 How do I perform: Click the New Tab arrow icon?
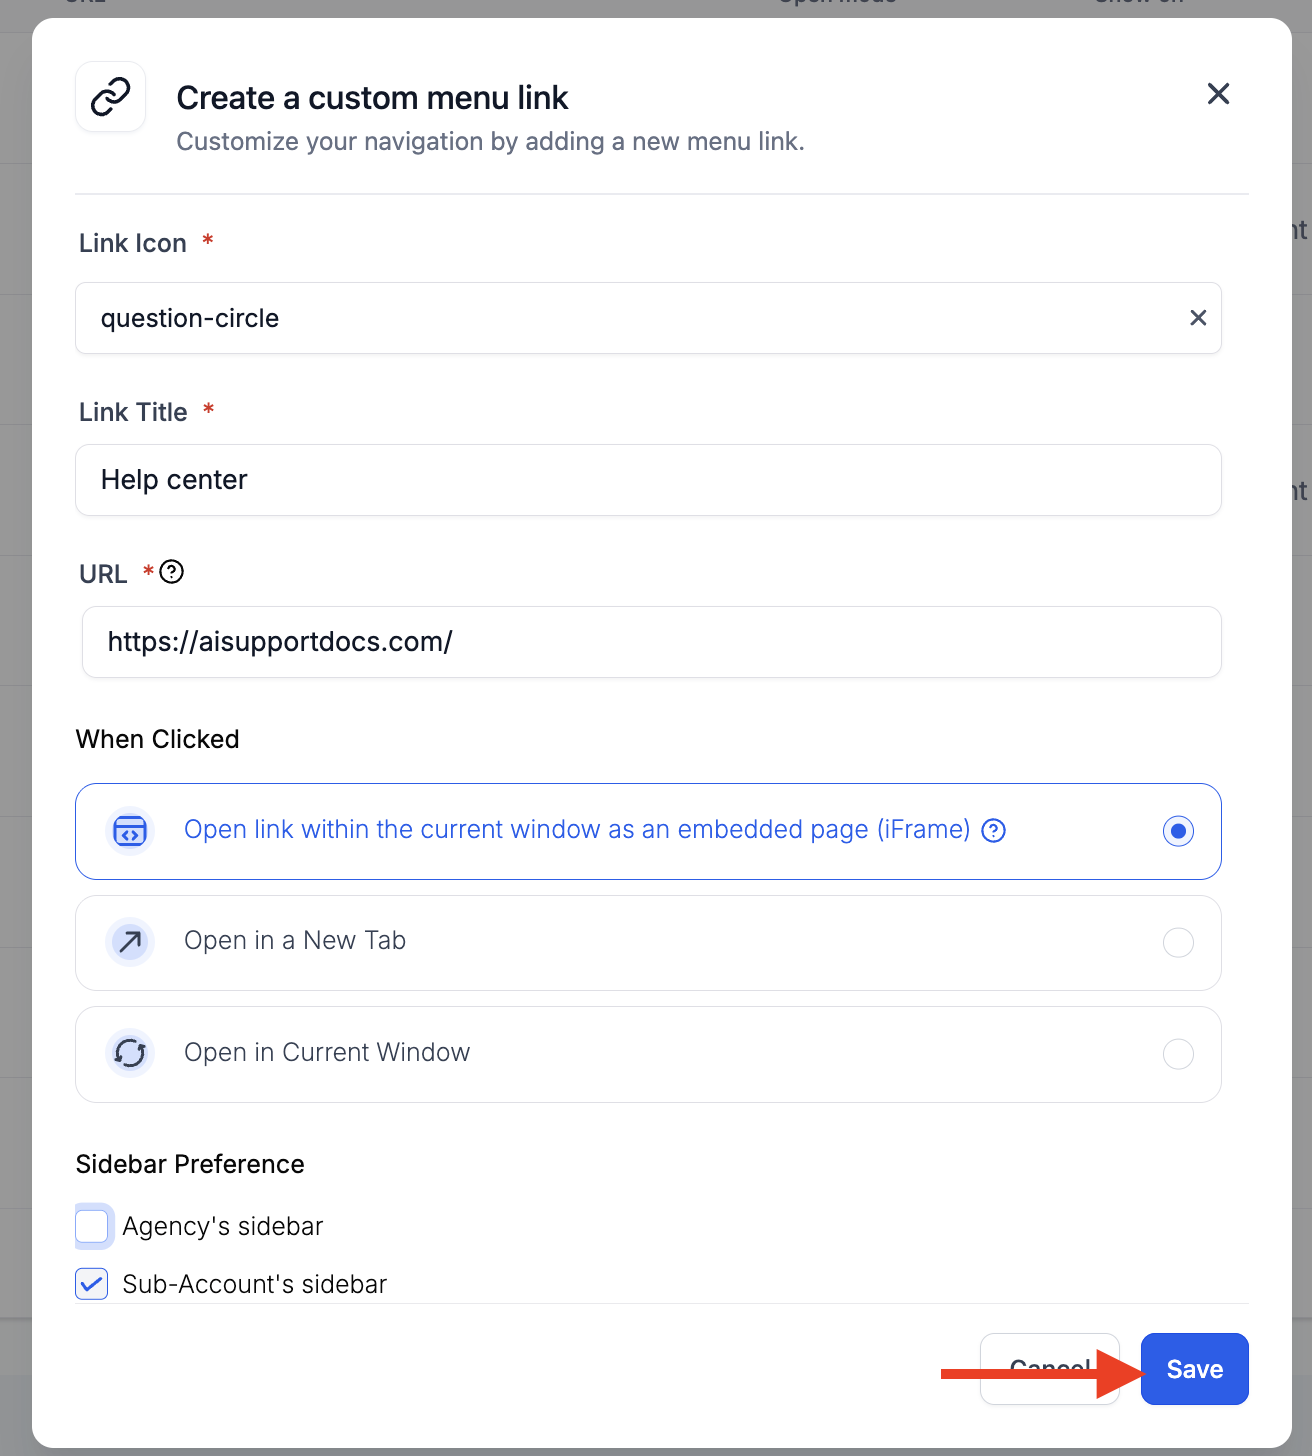(x=130, y=942)
